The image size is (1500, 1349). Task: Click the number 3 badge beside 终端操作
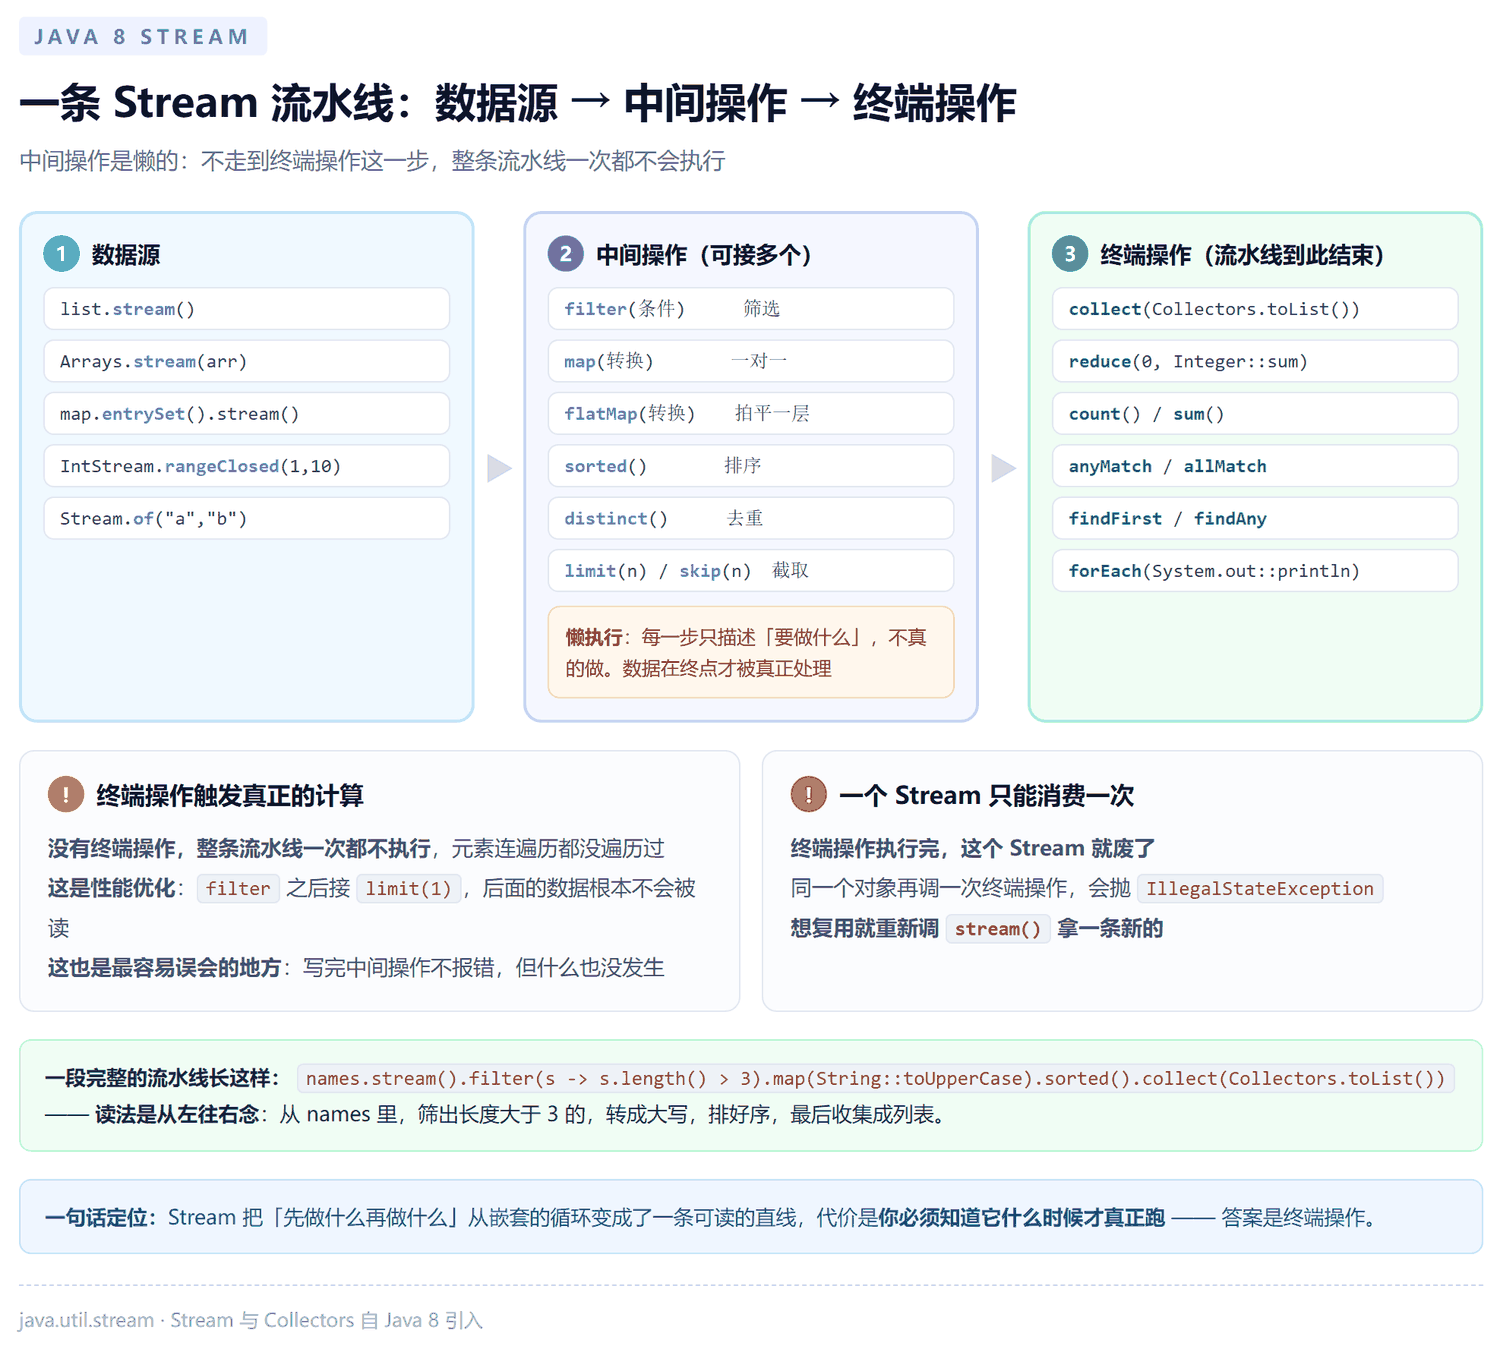(x=1070, y=254)
